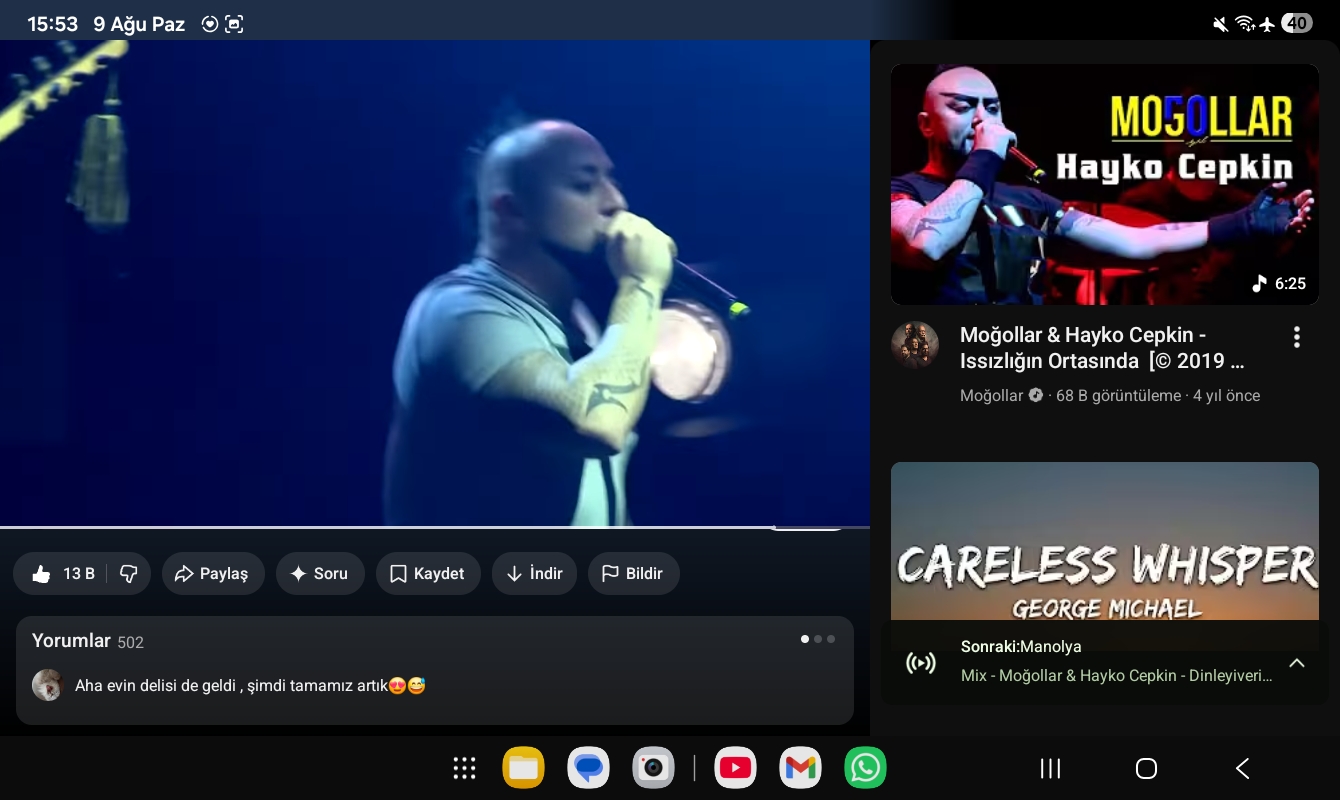1340x800 pixels.
Task: Tap the playing video of the singer
Action: coord(435,283)
